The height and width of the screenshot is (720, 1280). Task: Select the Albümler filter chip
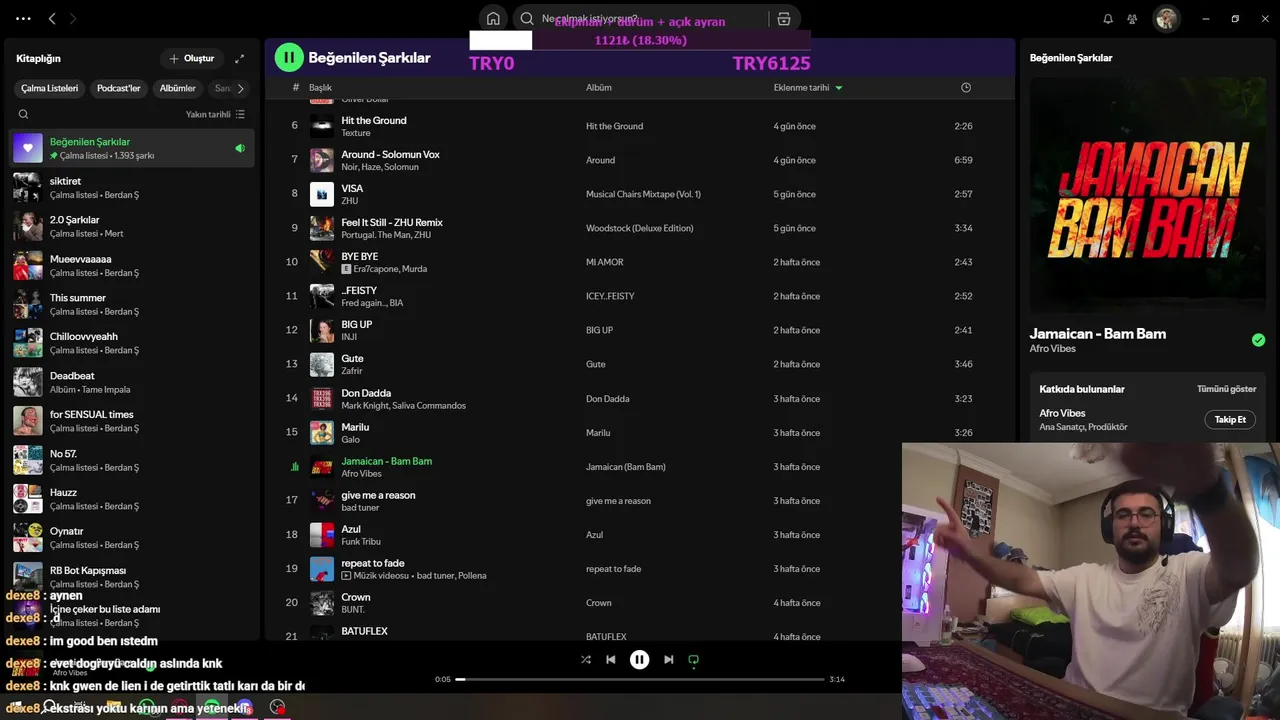pos(178,88)
